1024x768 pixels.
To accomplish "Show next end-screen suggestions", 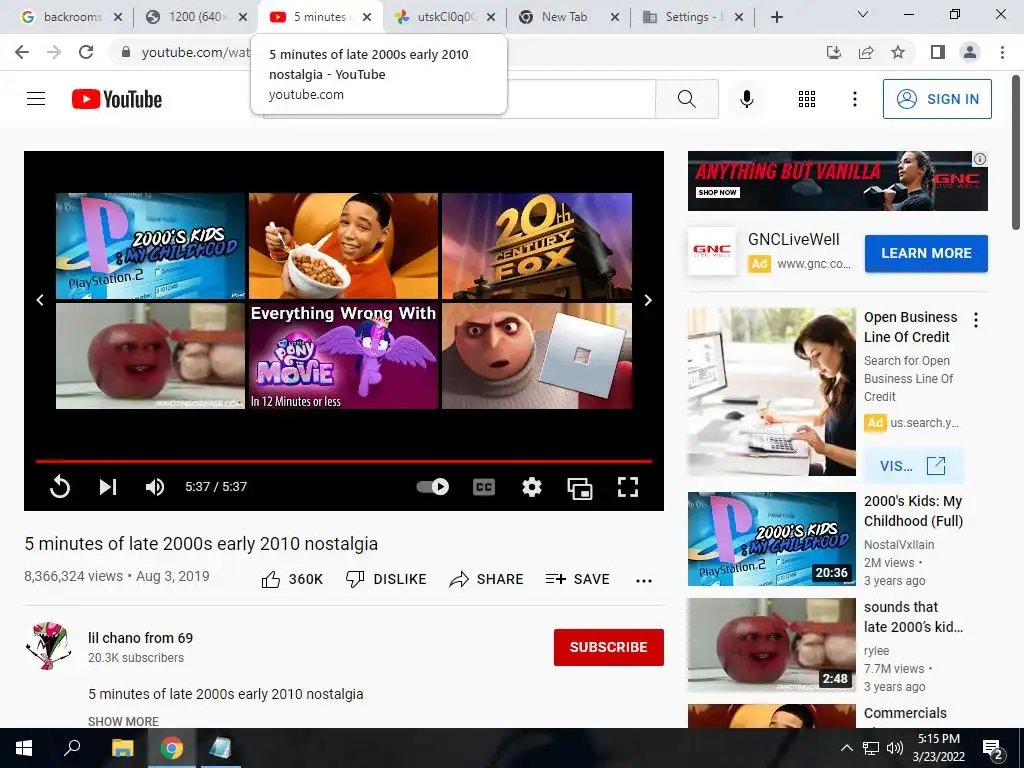I will (648, 300).
